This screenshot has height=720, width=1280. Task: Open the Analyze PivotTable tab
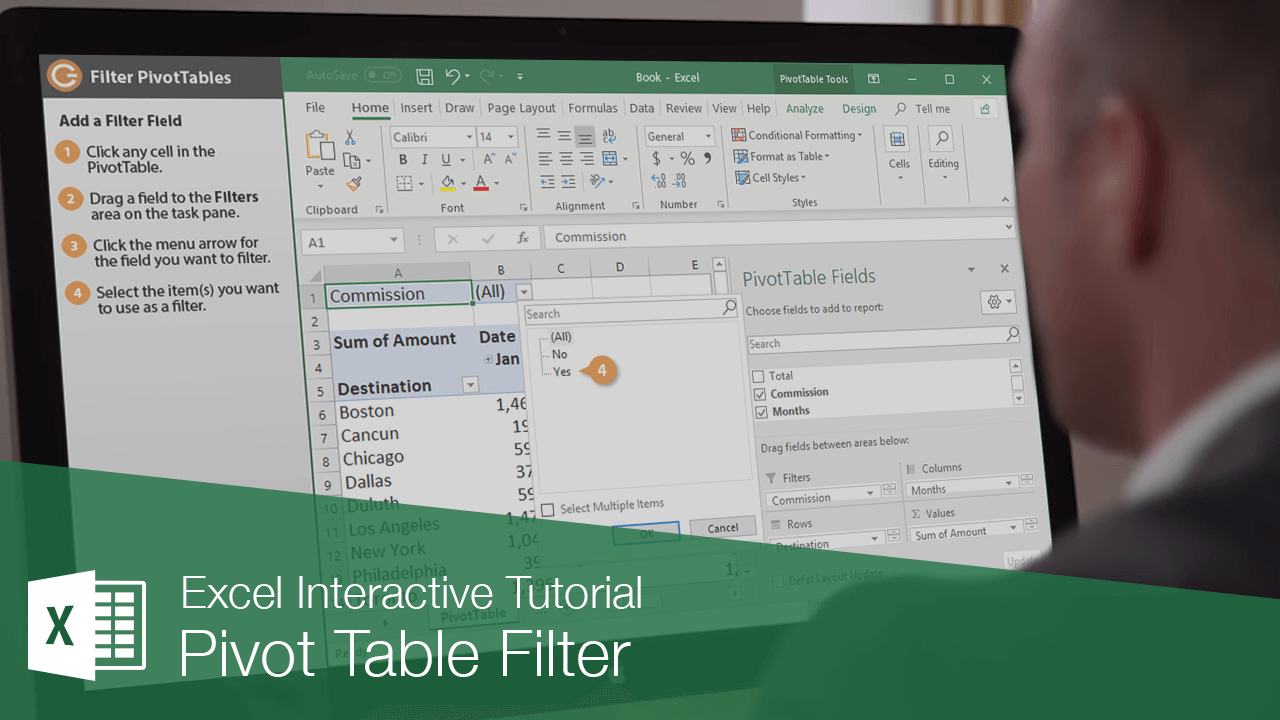coord(804,108)
